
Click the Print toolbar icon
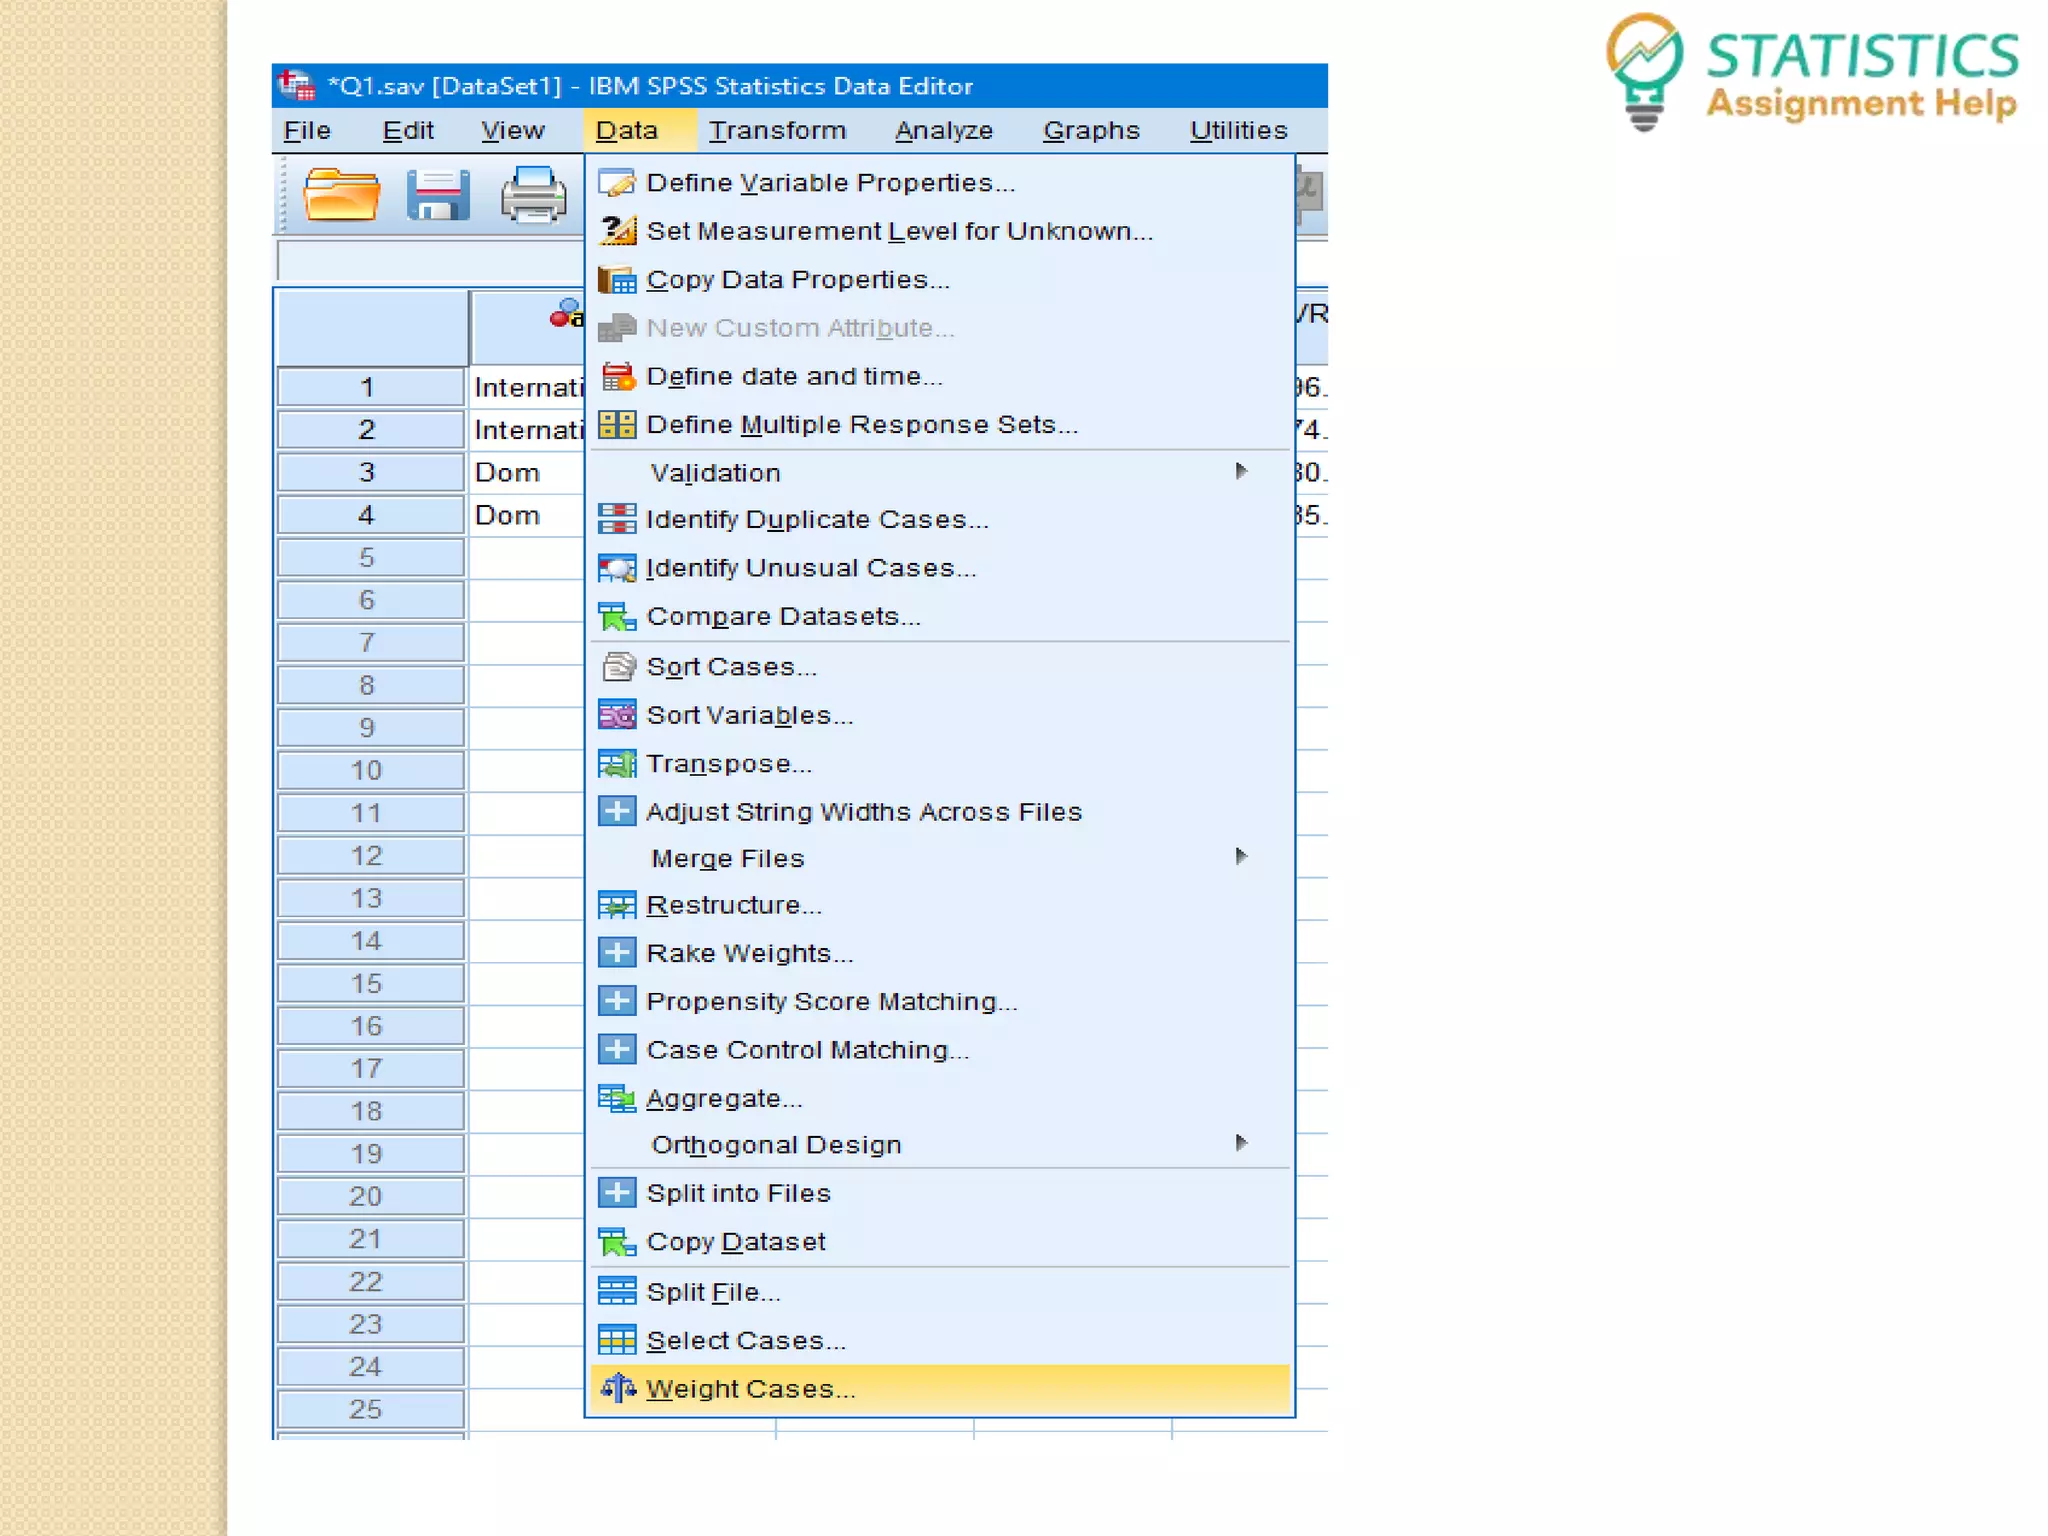532,194
